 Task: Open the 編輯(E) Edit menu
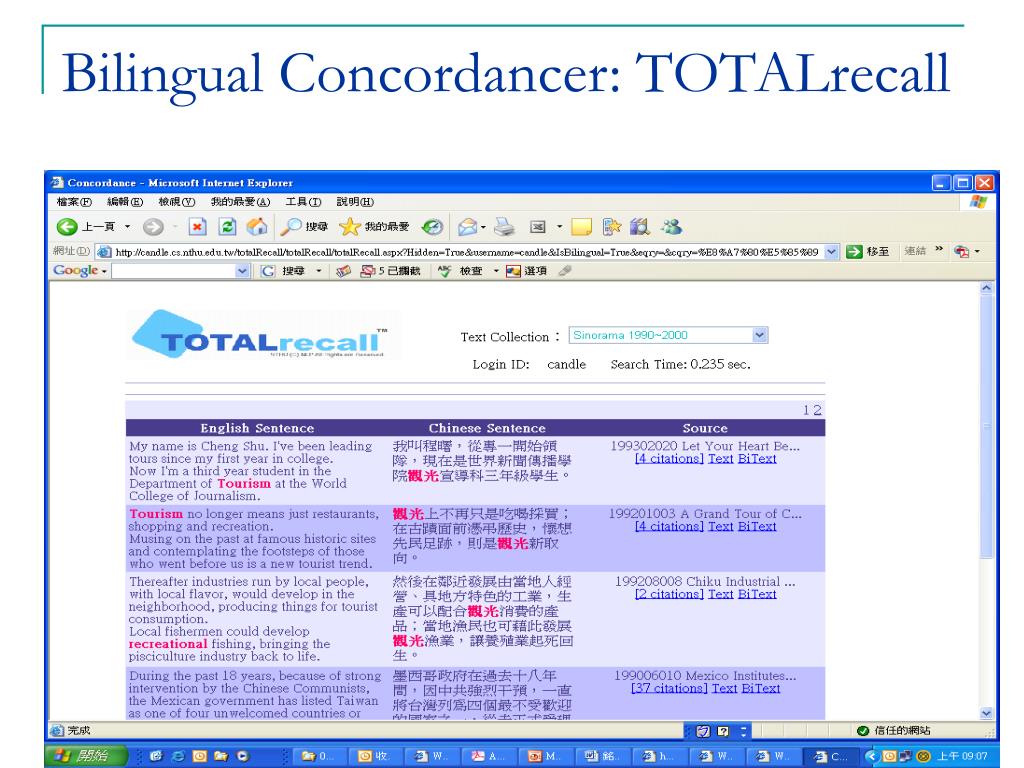click(125, 202)
